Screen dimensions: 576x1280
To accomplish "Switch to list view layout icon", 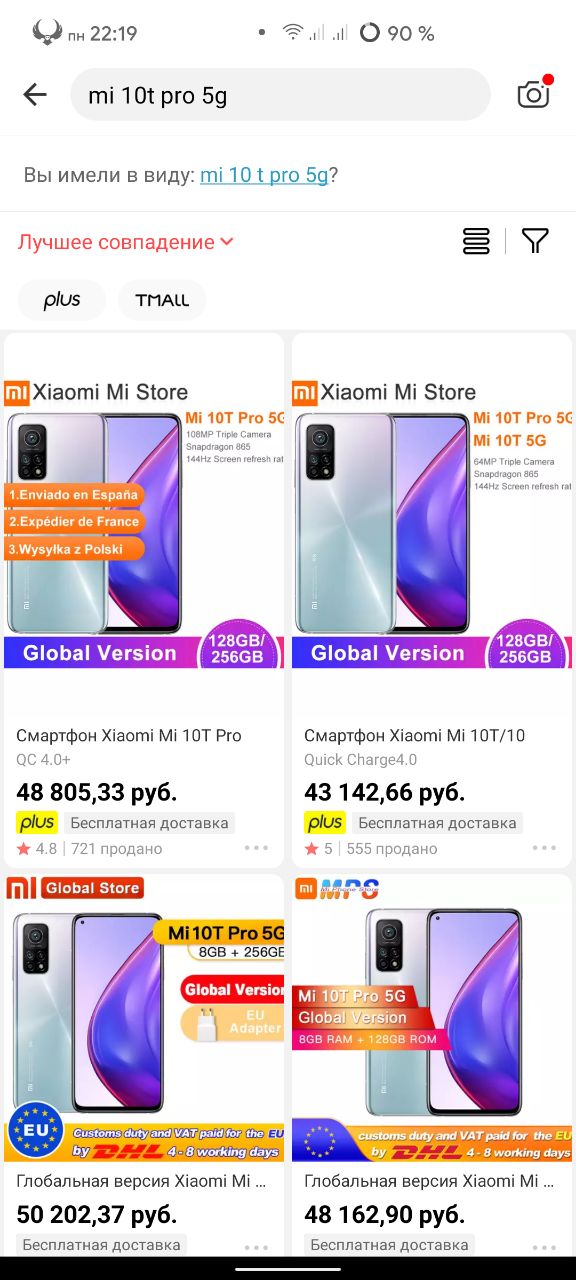I will 476,241.
